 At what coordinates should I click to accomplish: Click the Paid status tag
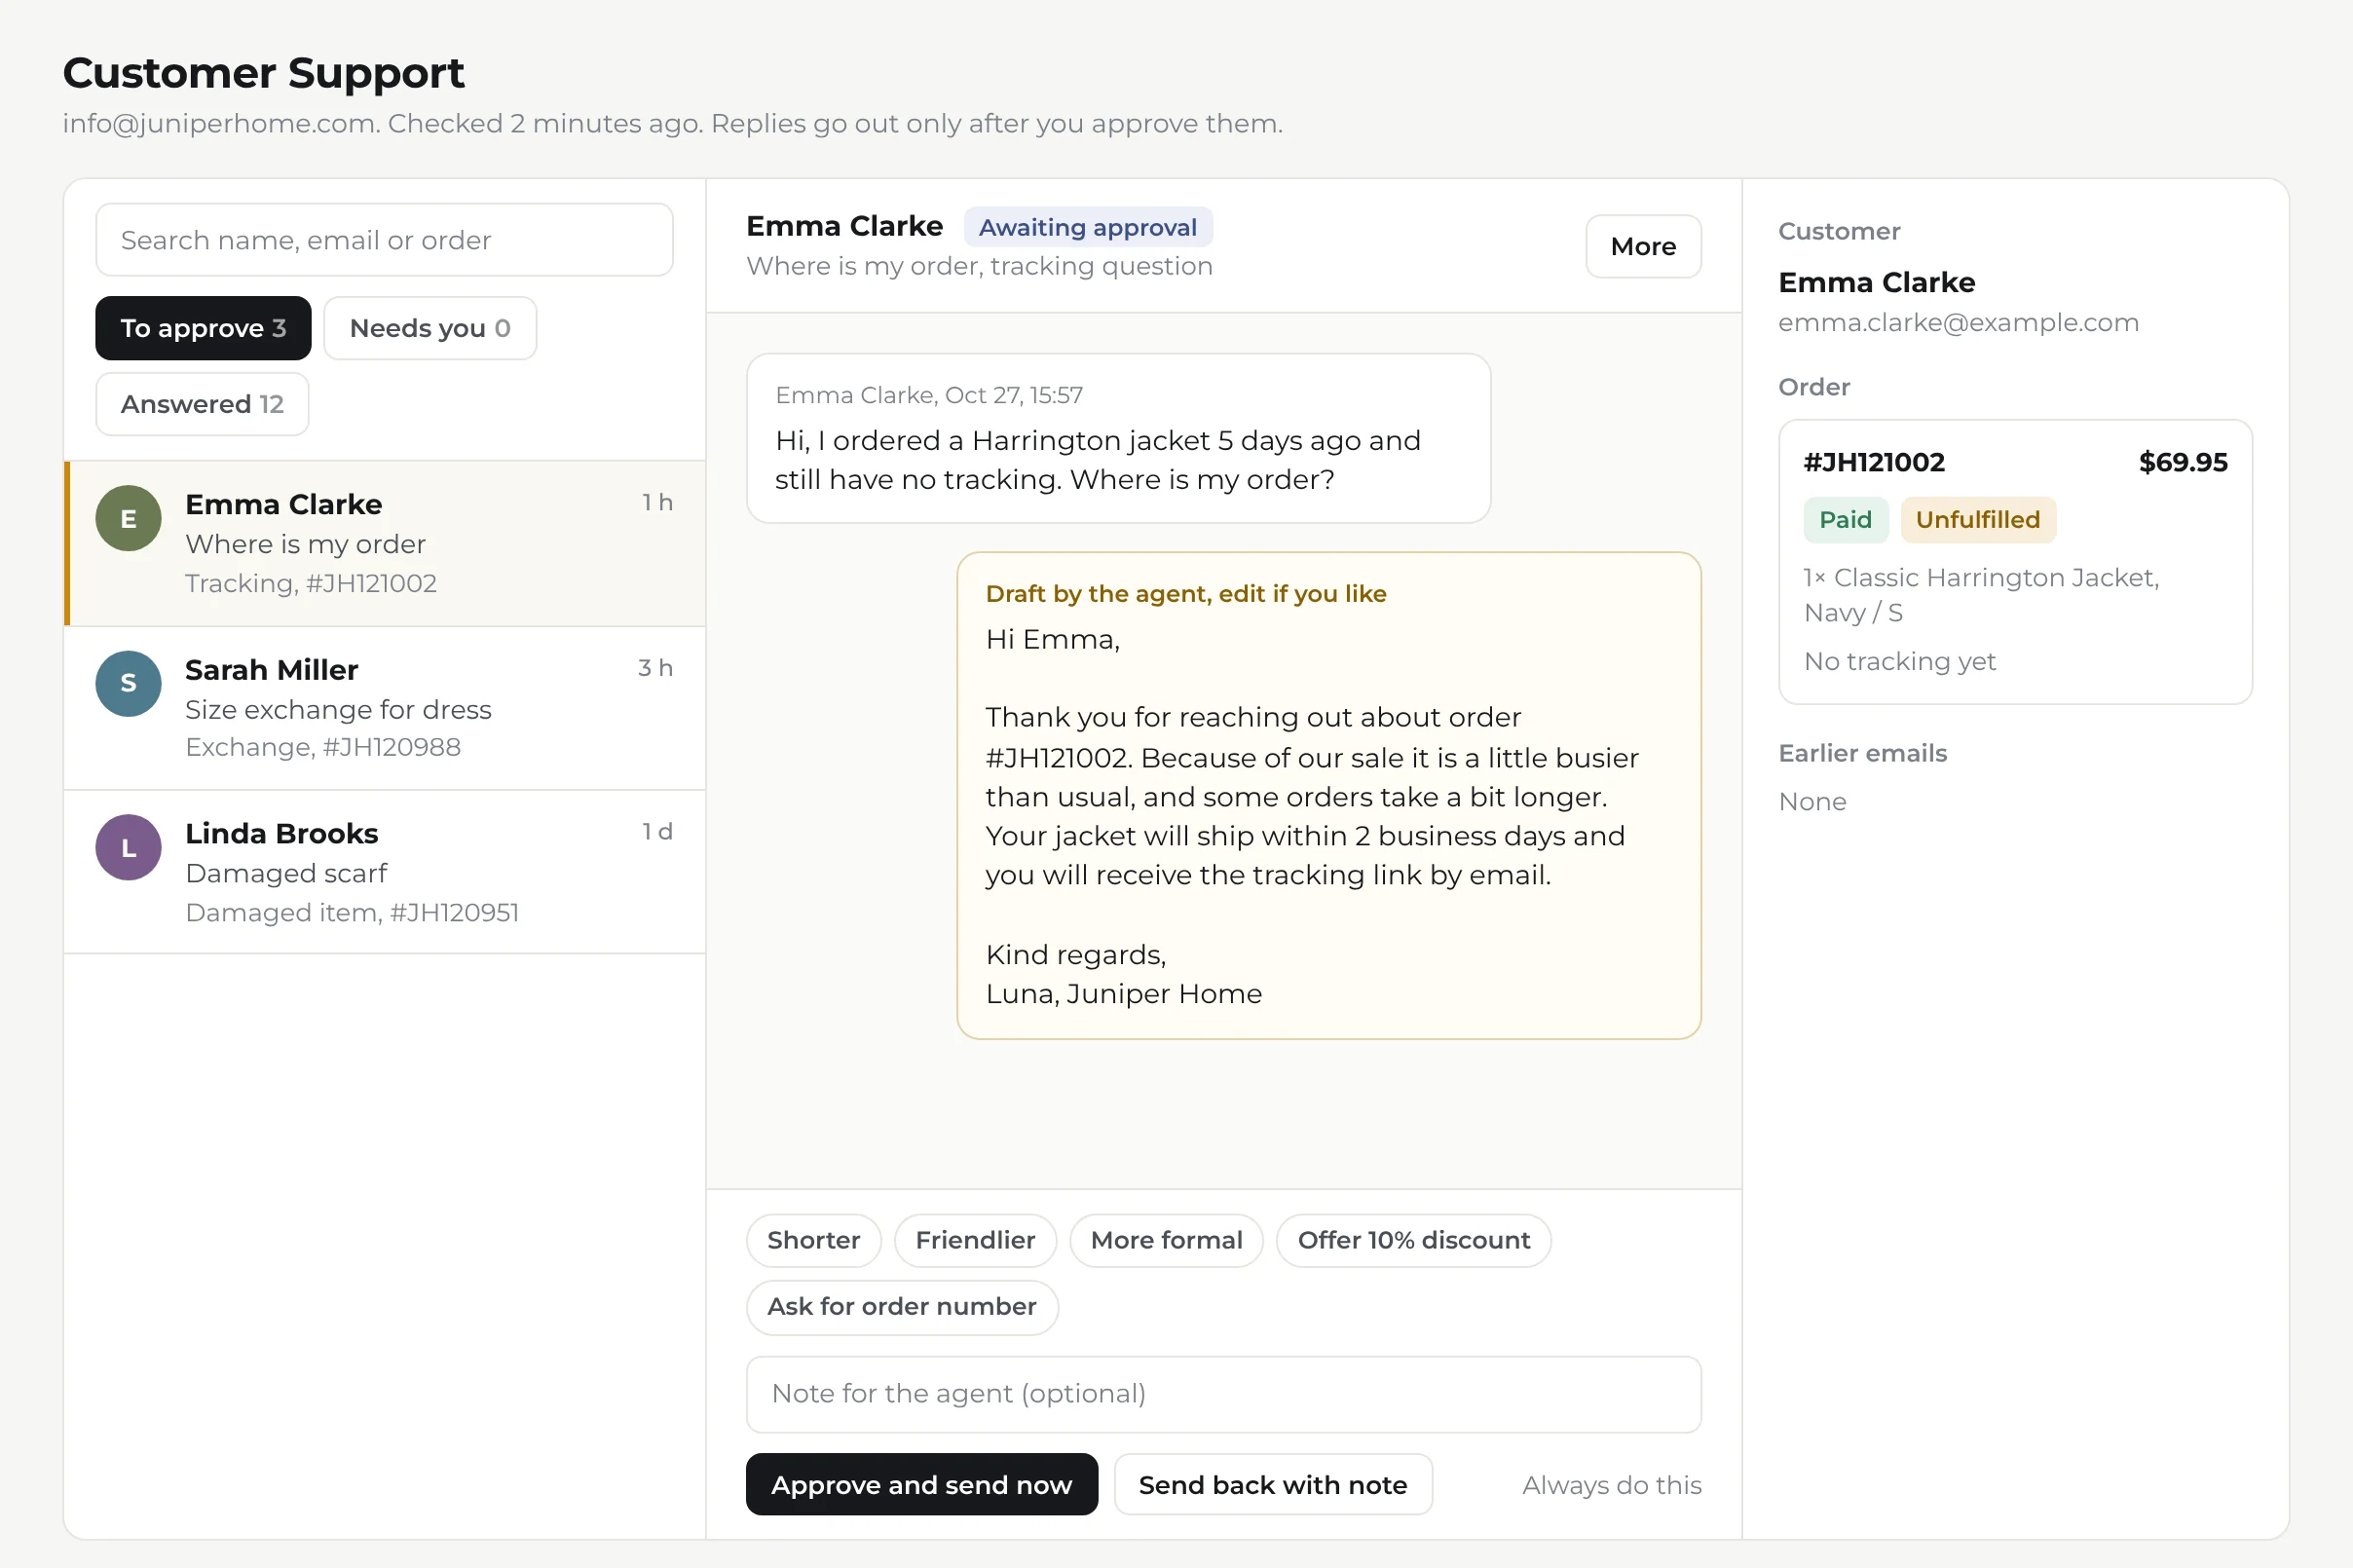1845,519
